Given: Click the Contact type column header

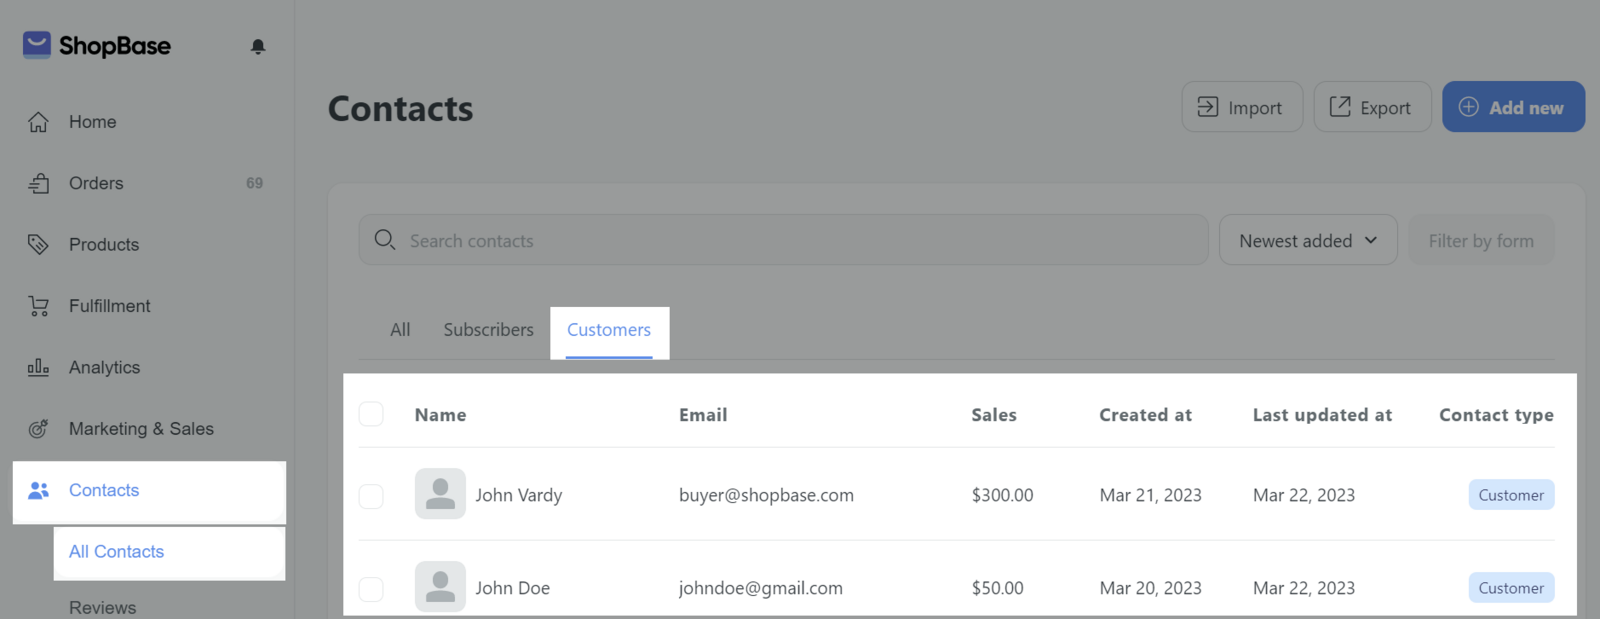Looking at the screenshot, I should pos(1496,415).
